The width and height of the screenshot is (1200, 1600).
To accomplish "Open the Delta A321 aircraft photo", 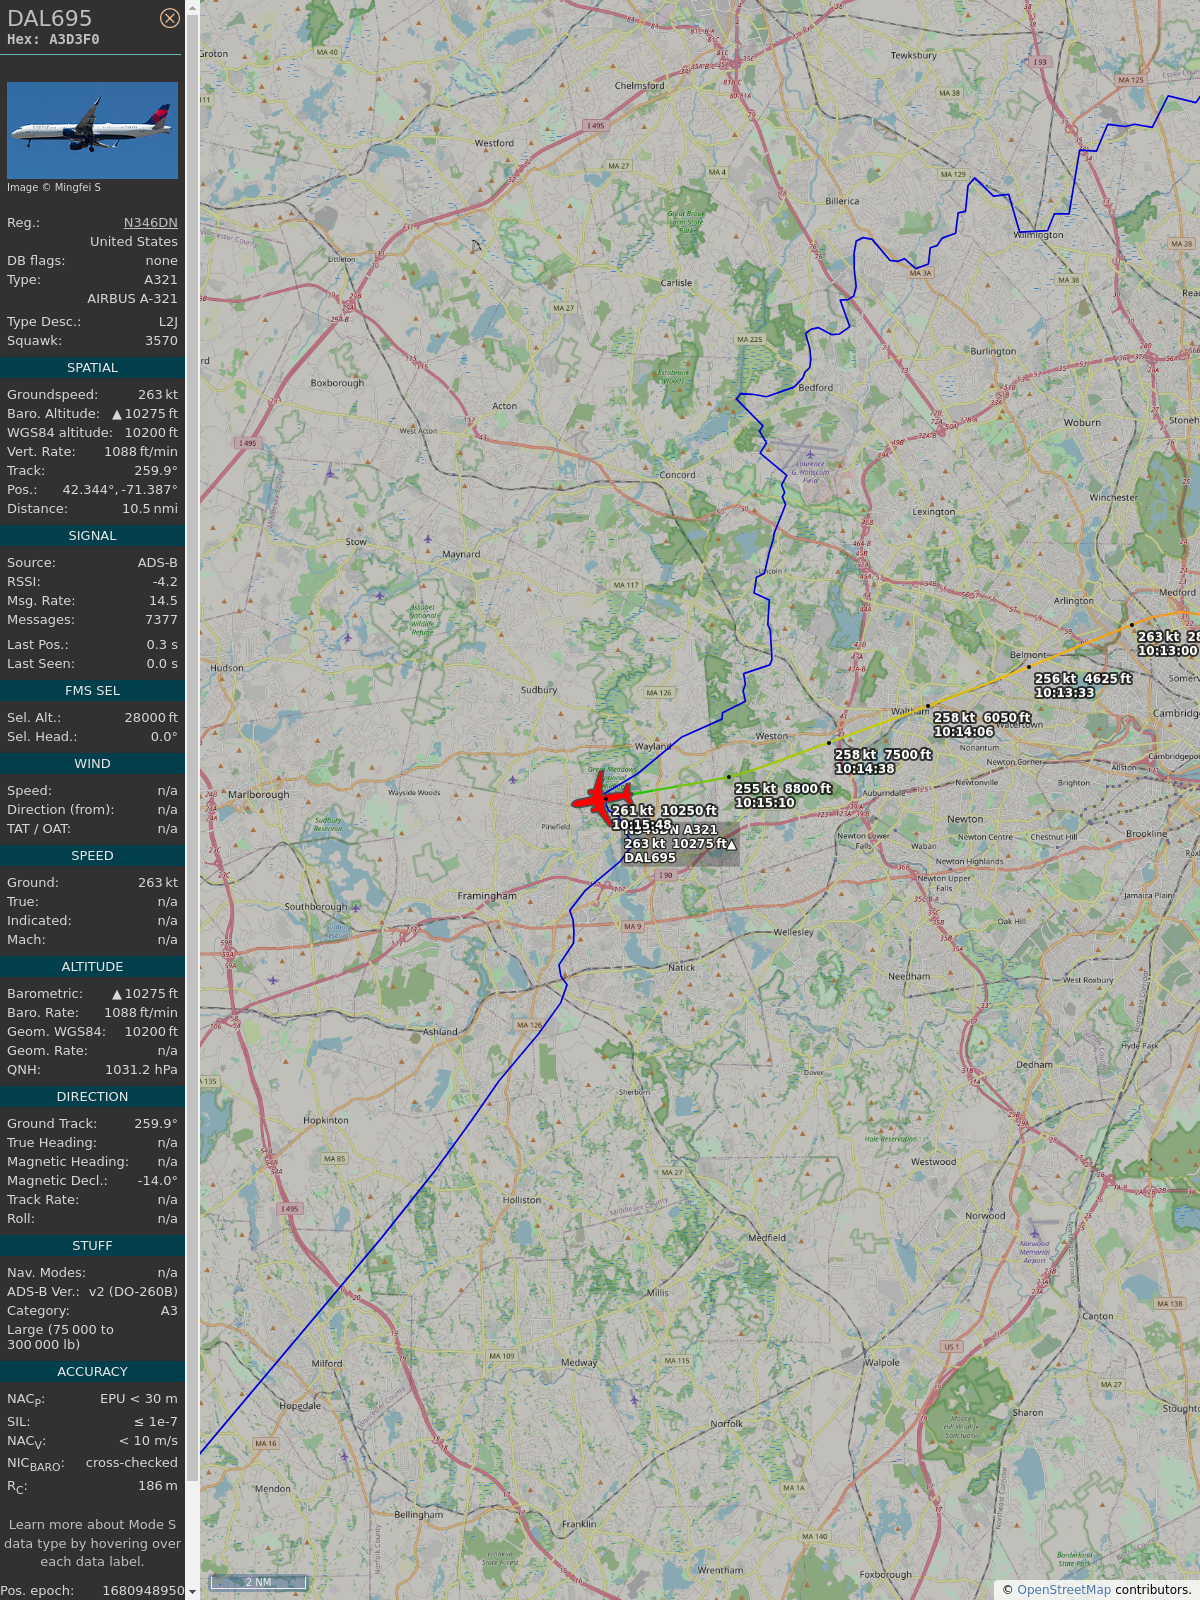I will click(92, 130).
